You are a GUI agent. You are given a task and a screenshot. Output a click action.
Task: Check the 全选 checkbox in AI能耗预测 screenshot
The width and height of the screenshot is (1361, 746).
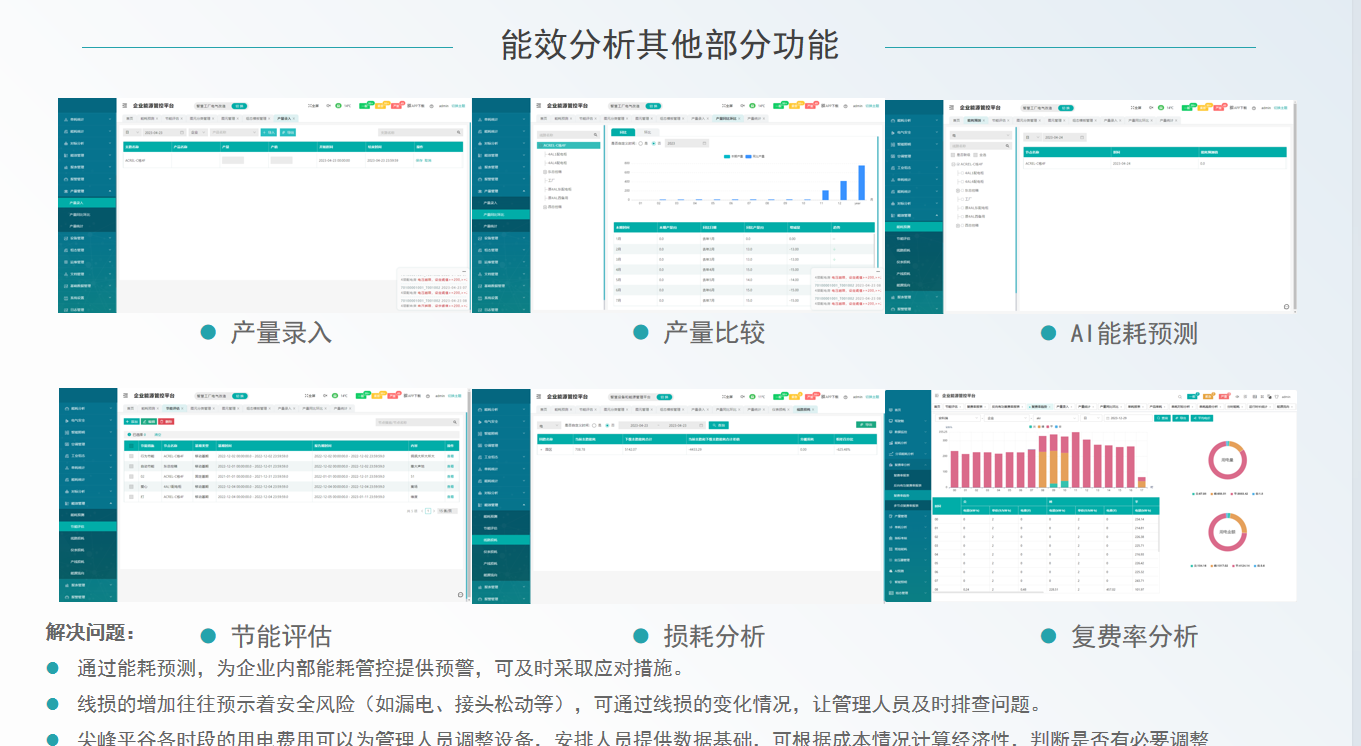tap(975, 155)
